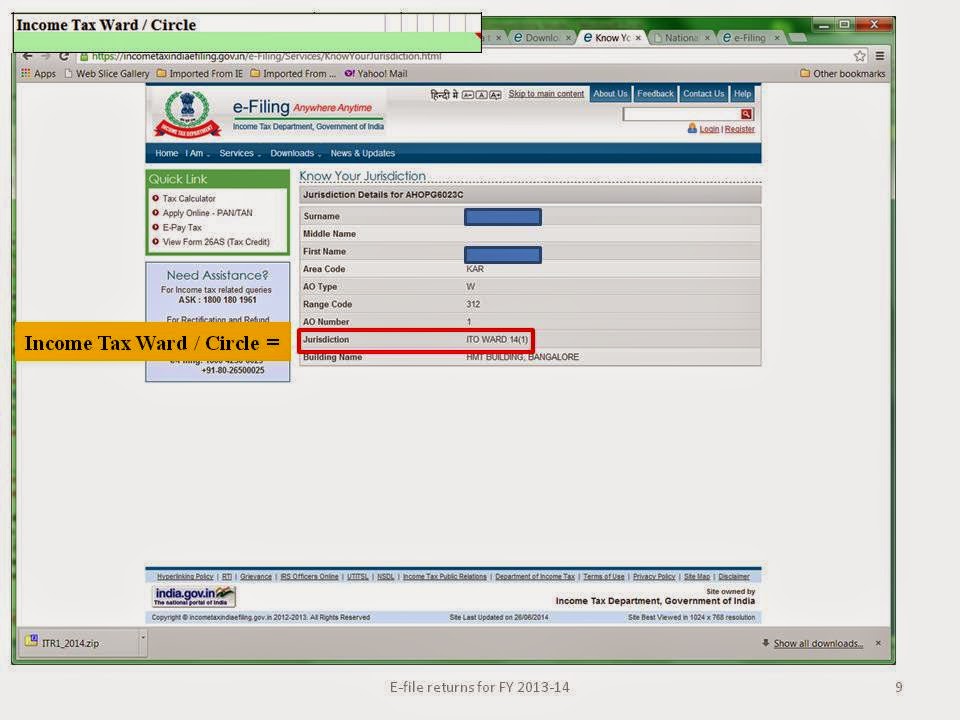
Task: Reload the page with the refresh icon
Action: 64,56
